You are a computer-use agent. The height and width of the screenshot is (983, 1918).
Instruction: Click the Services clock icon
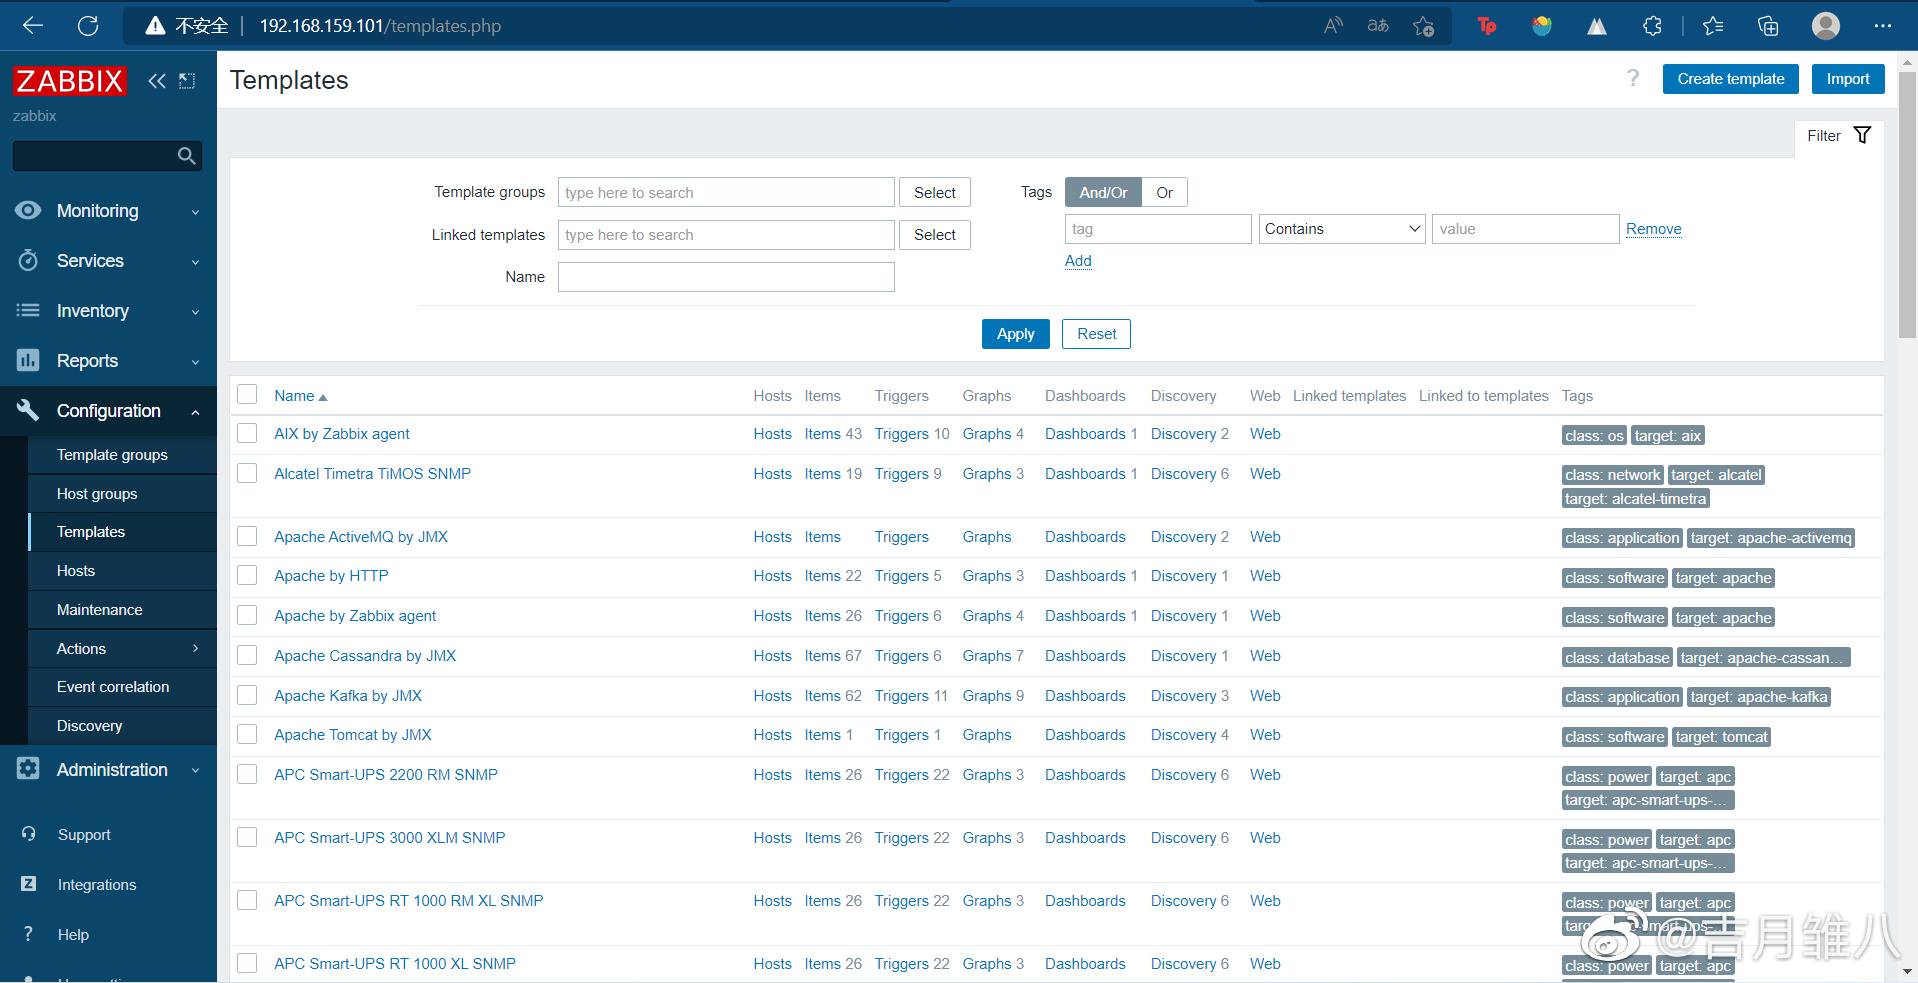[x=28, y=260]
